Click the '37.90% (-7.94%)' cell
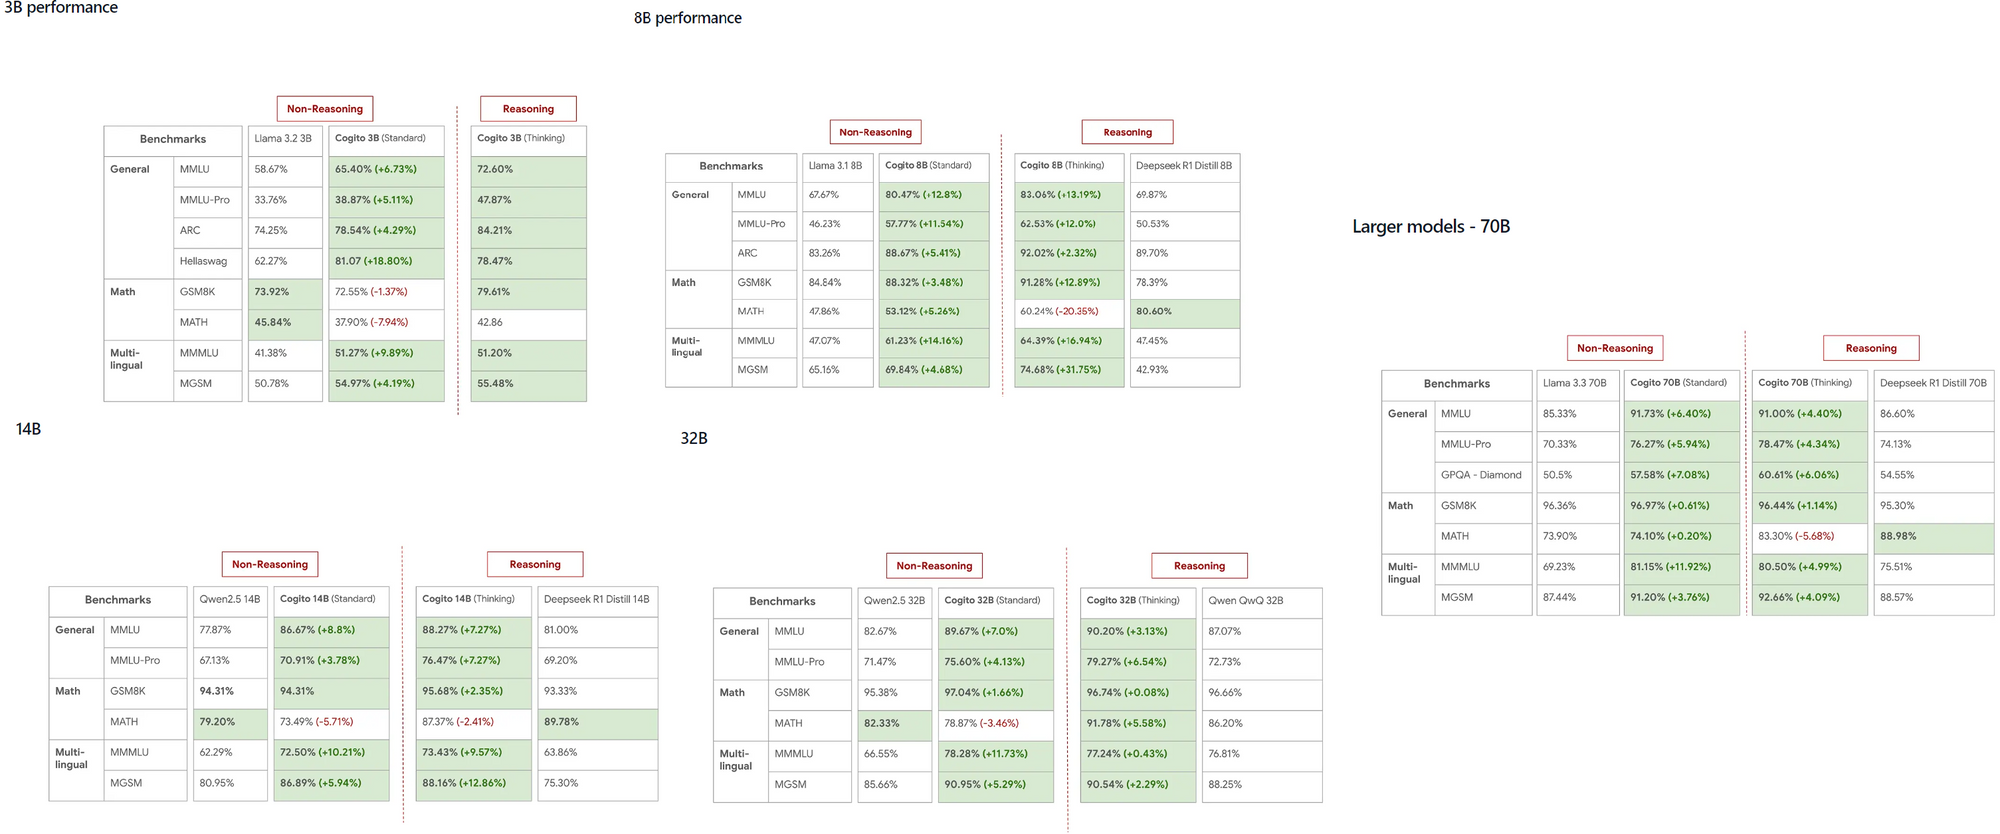Screen dimensions: 2000x834 click(x=386, y=323)
